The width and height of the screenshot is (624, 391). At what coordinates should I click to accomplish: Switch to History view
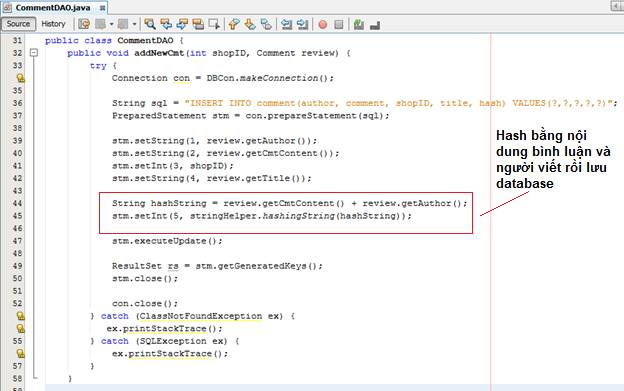tap(53, 24)
